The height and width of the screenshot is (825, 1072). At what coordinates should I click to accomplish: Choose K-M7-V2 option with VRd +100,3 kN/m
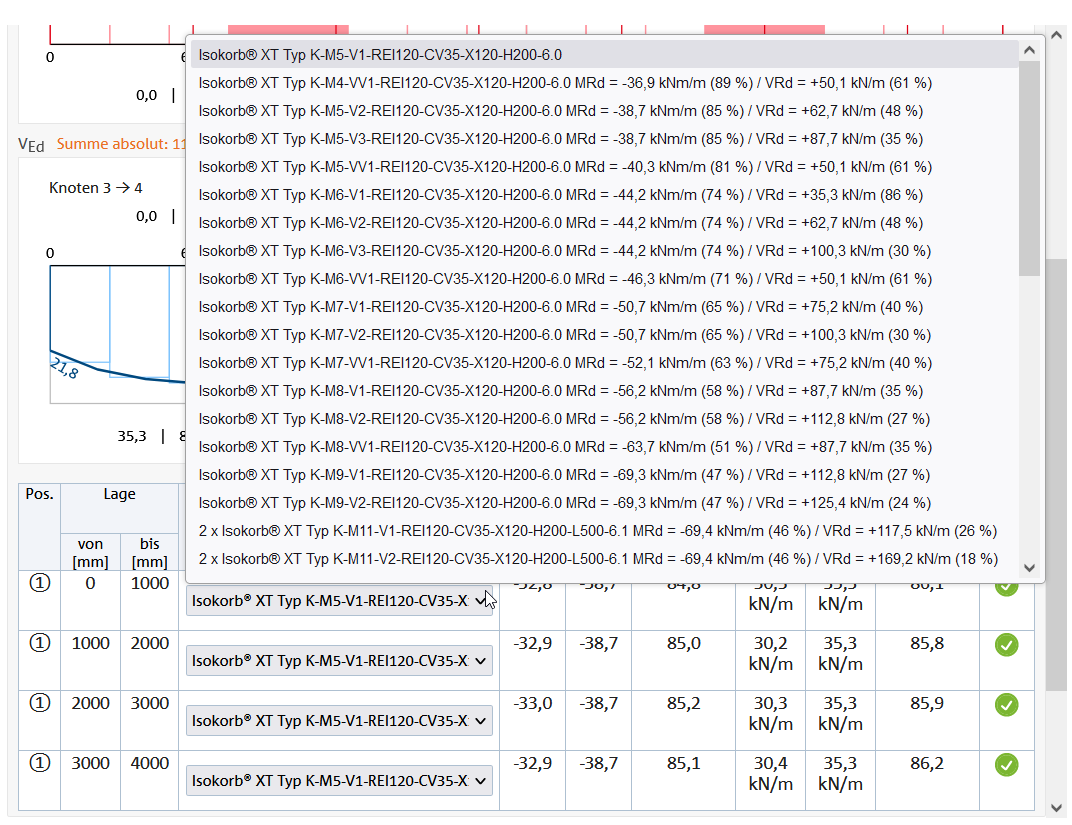[x=604, y=335]
